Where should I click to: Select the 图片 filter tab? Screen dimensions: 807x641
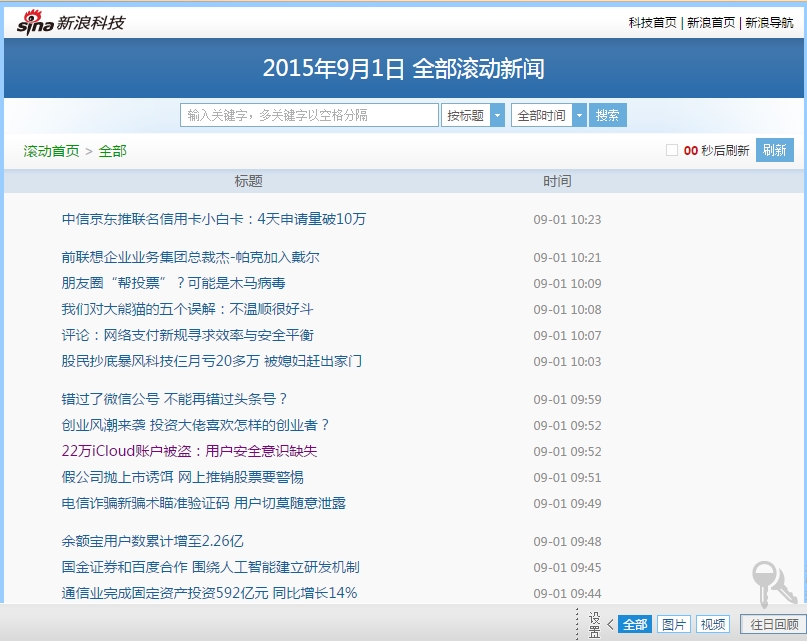[675, 624]
